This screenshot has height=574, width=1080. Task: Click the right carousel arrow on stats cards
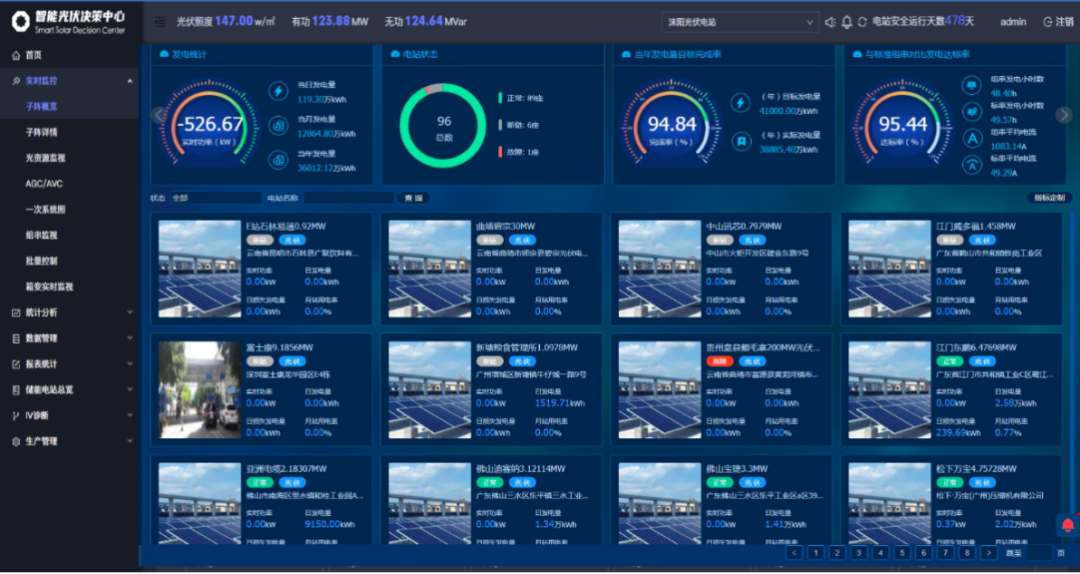(1064, 115)
